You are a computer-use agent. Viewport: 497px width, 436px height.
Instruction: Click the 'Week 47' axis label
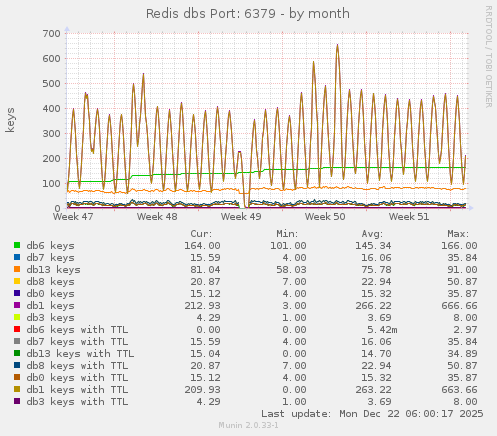(73, 217)
